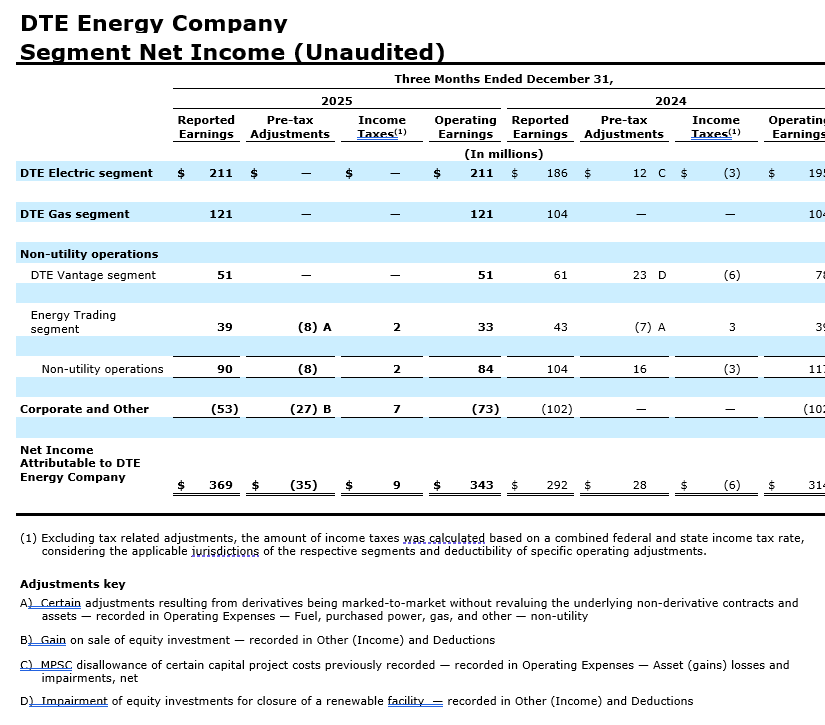This screenshot has width=825, height=725.
Task: Click the "Corporate and Other" row label
Action: (x=84, y=409)
